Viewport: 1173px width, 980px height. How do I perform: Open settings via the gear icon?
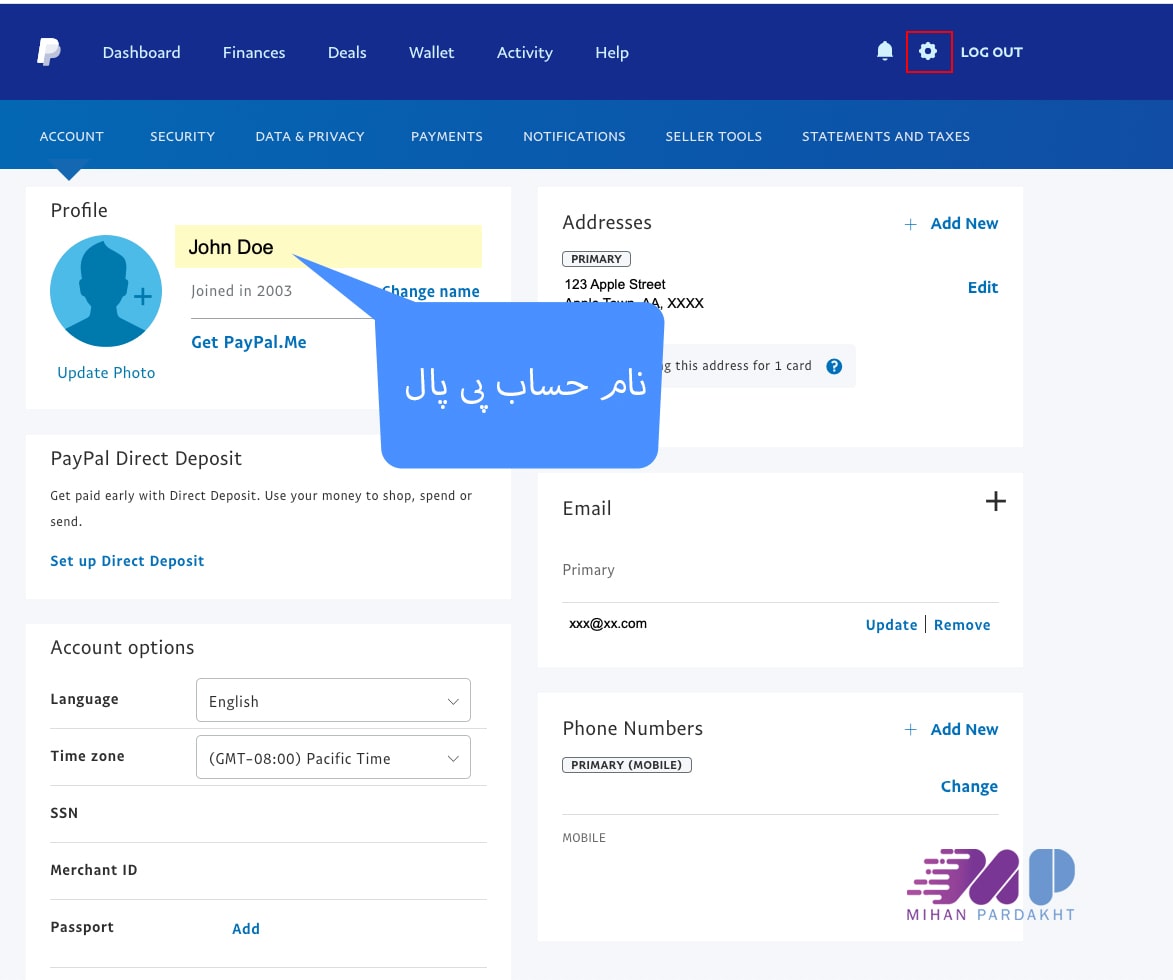click(928, 51)
